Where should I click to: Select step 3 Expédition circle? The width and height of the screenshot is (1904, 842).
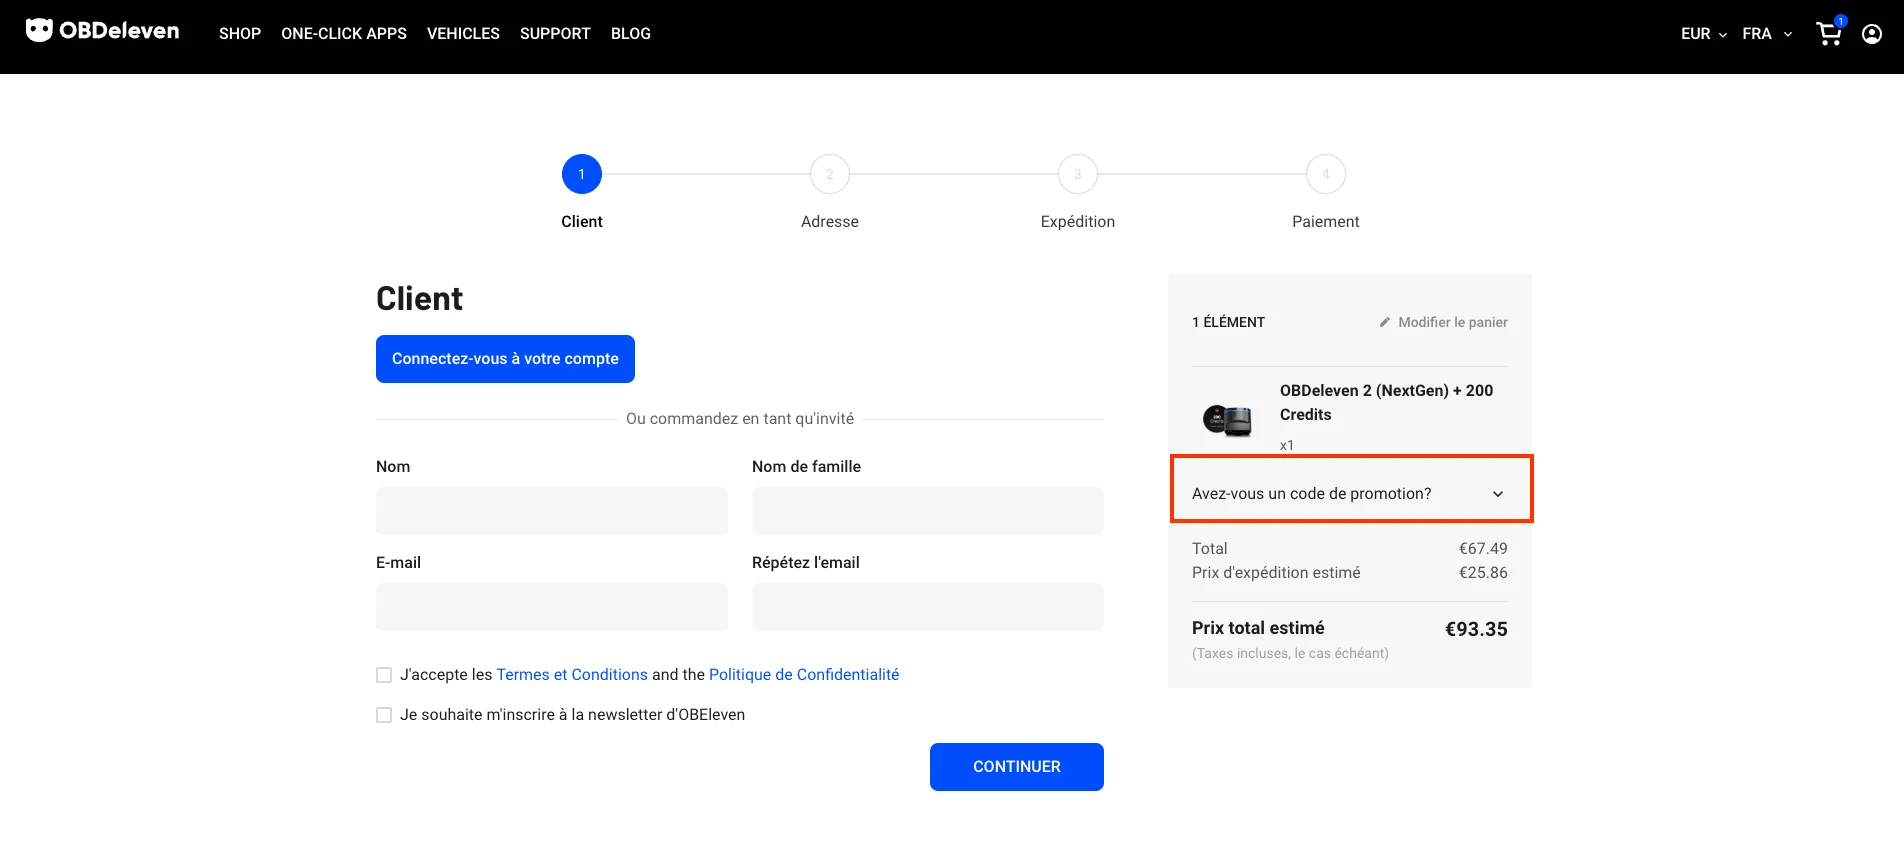tap(1078, 174)
